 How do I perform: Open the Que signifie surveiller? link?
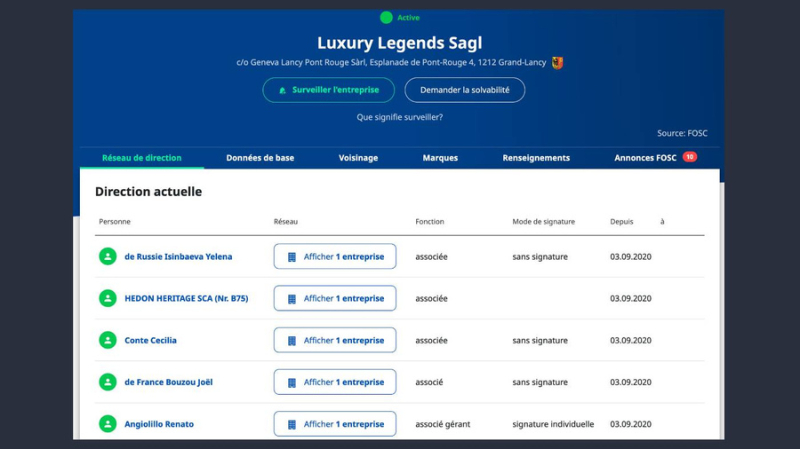coord(399,117)
